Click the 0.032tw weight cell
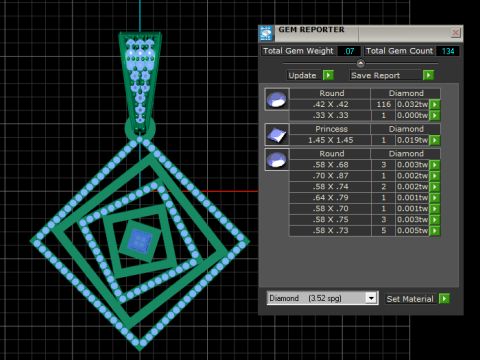 point(412,104)
